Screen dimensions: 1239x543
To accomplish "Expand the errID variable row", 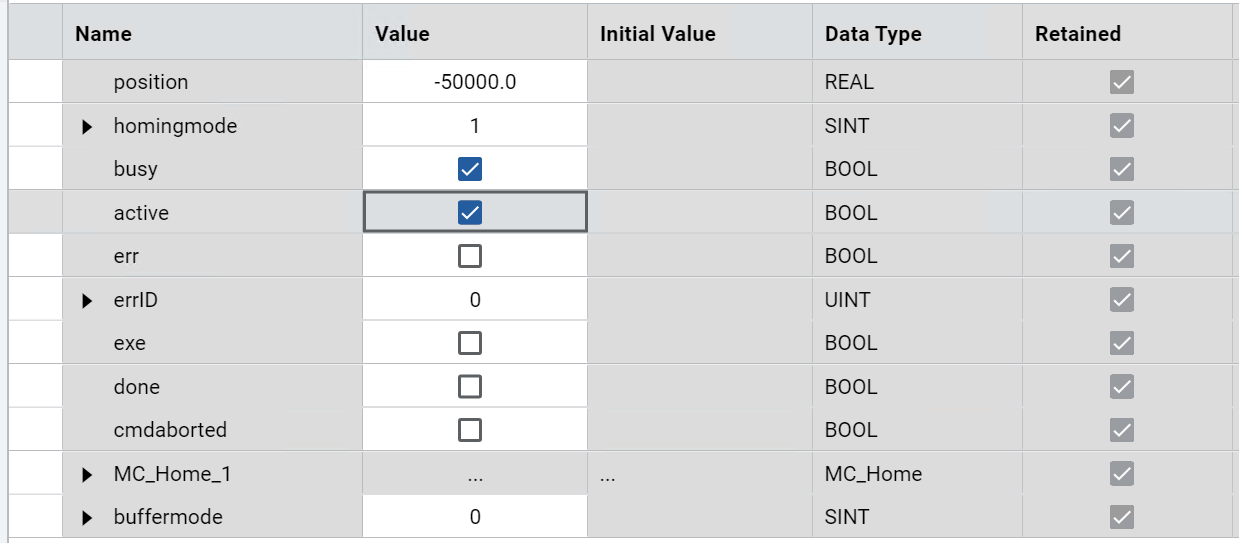I will tap(87, 300).
